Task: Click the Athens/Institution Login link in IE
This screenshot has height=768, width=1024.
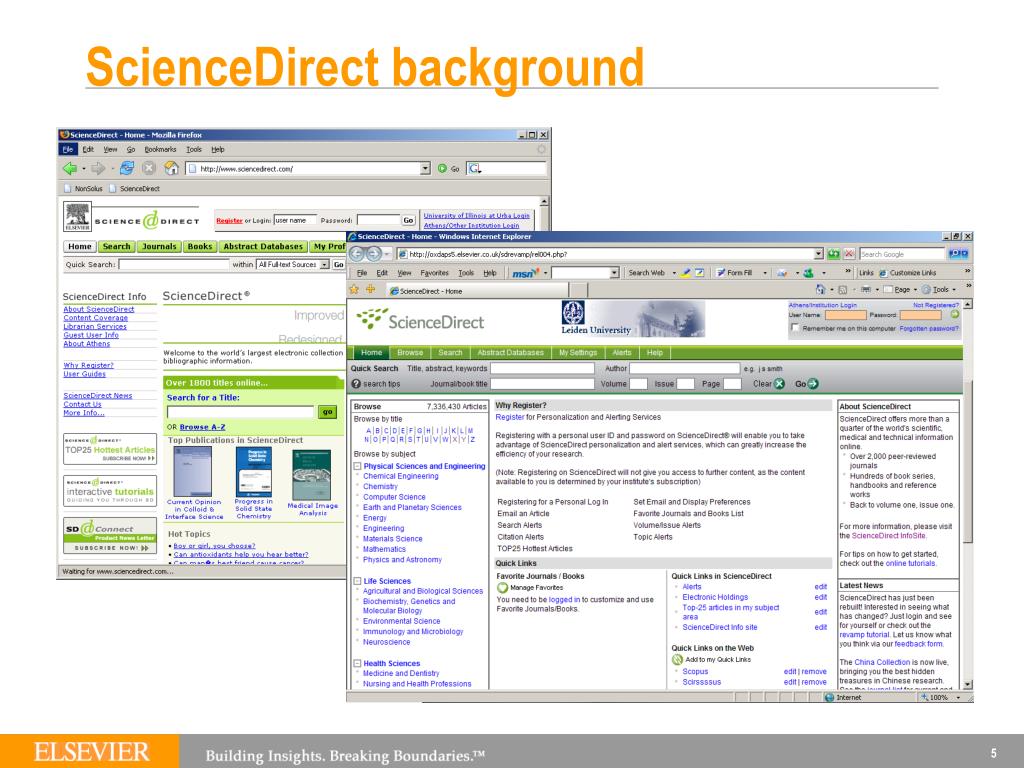Action: tap(822, 305)
